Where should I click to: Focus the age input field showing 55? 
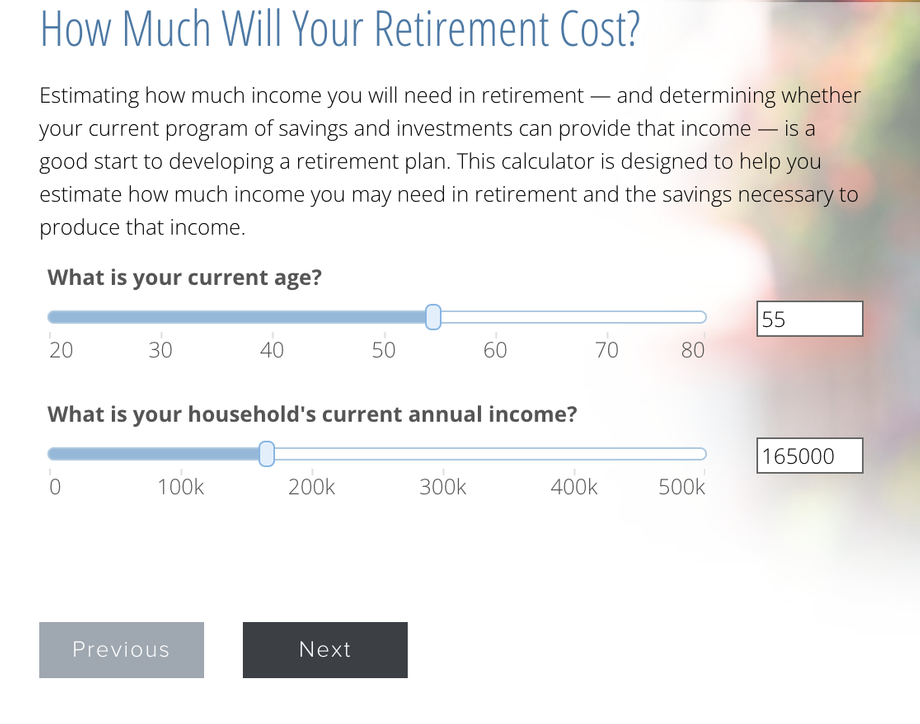coord(810,319)
